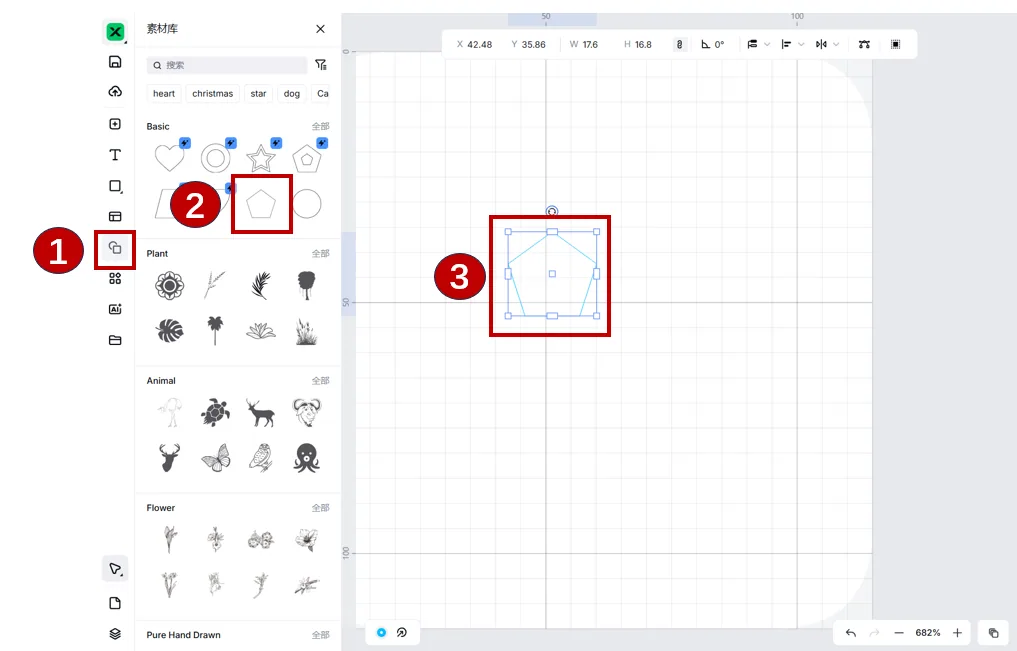Select the rectangle shape tool
Screen dimensions: 1017x651
point(115,186)
